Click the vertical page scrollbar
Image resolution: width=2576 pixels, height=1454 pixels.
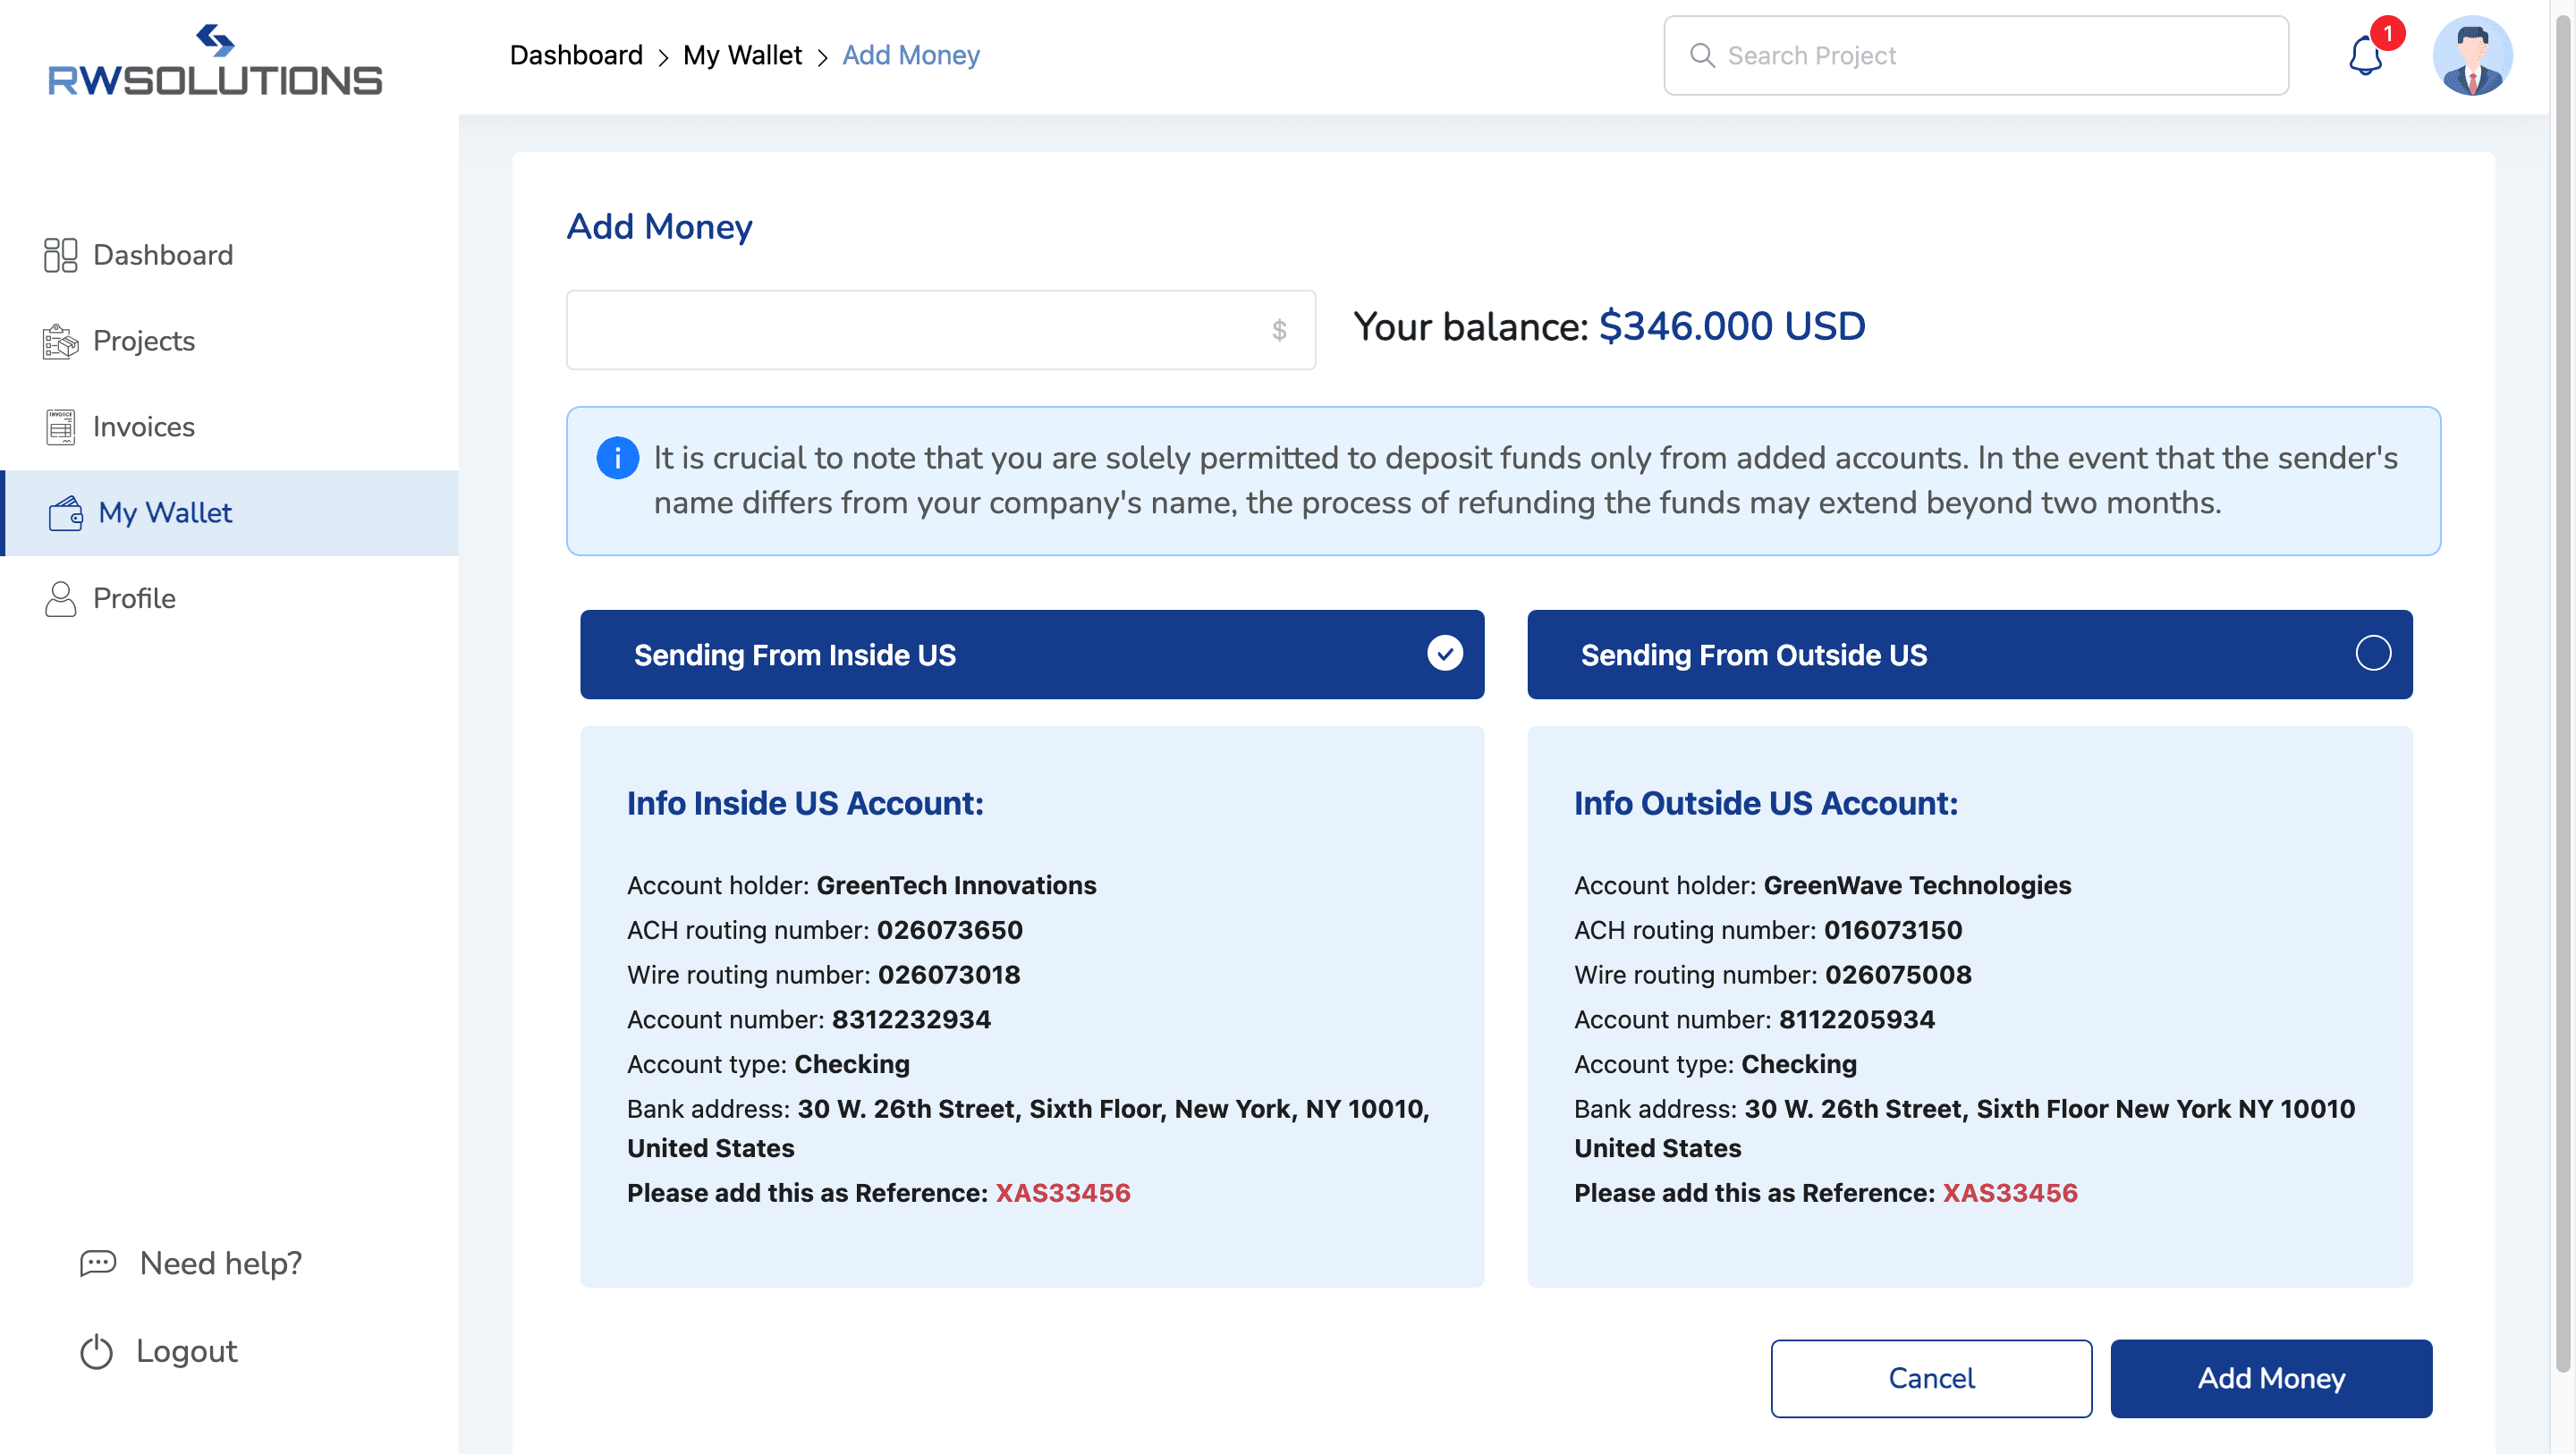2562,690
